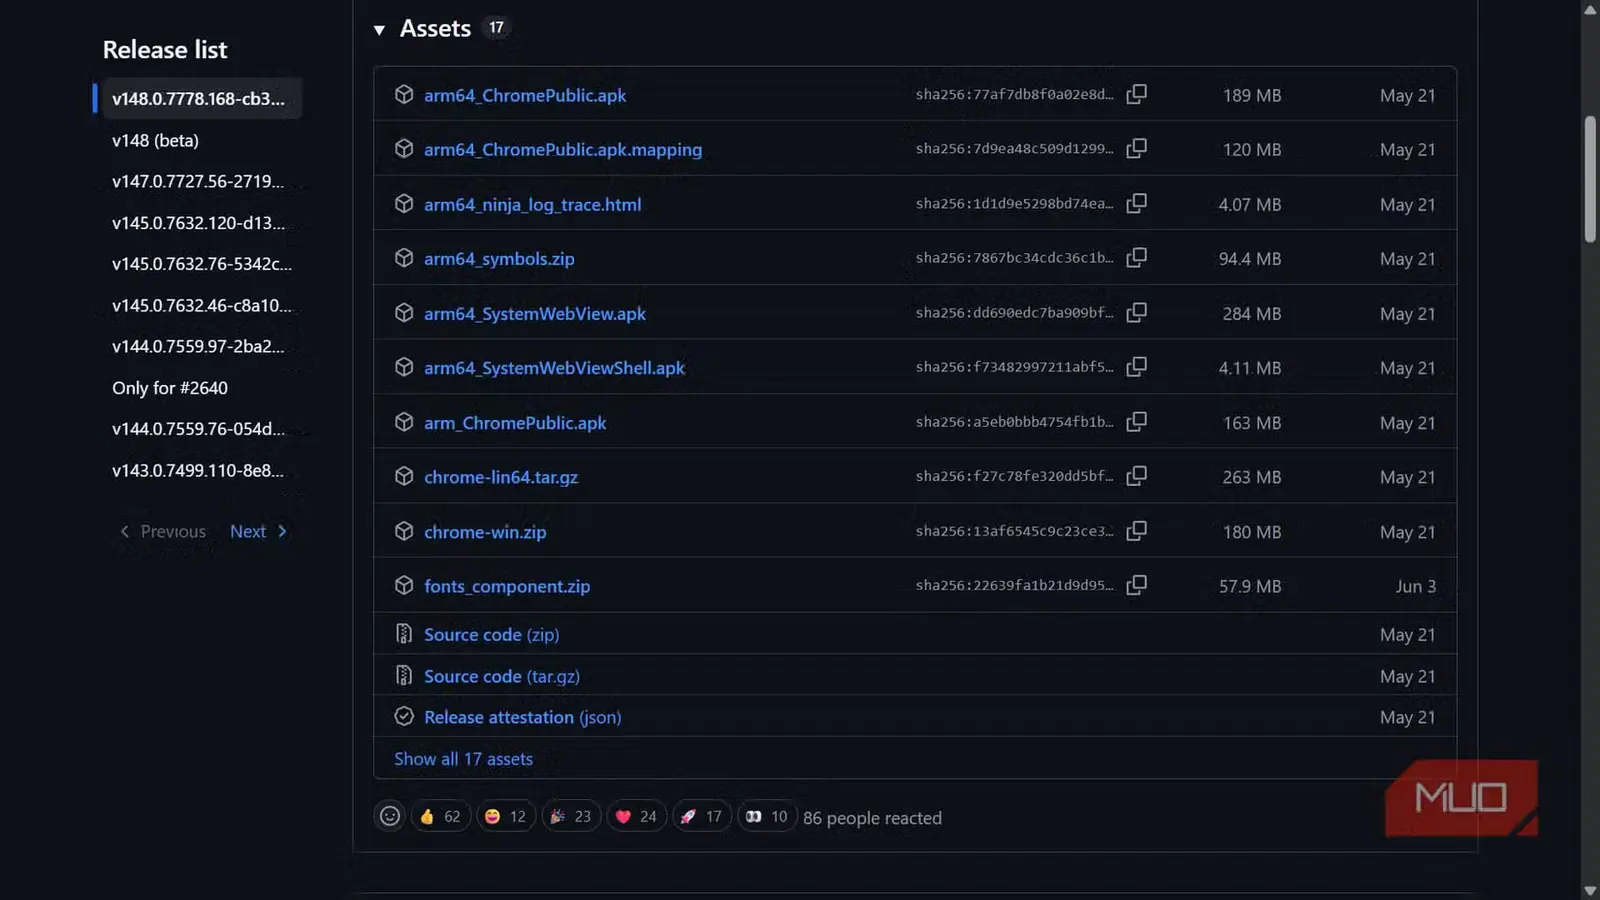Click the page vertical scrollbar thumb

(1590, 179)
